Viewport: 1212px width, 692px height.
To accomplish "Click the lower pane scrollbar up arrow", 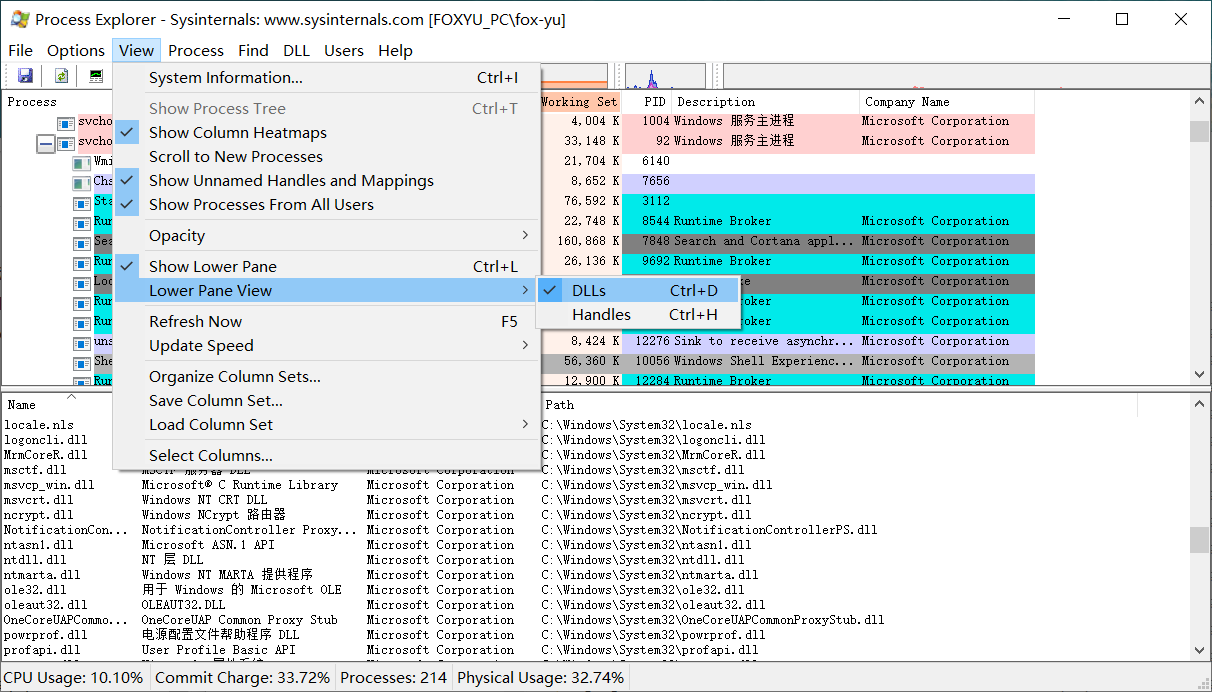I will 1200,402.
